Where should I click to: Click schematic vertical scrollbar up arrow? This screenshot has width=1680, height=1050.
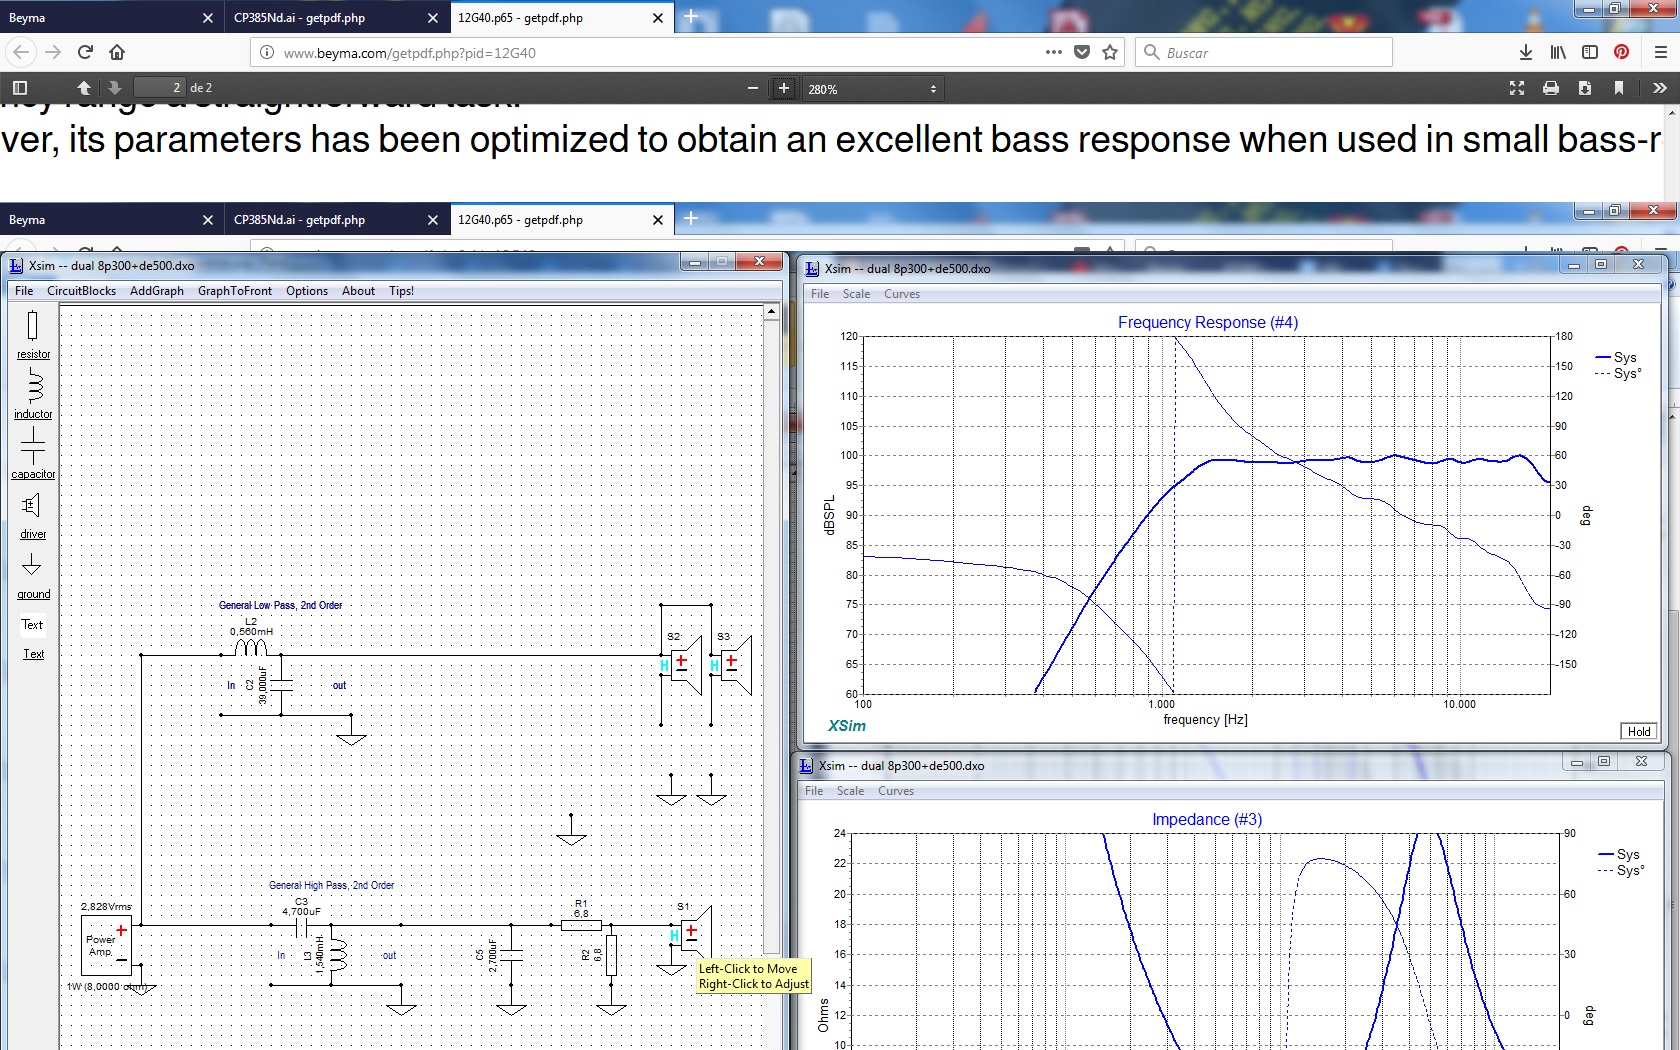pyautogui.click(x=771, y=312)
